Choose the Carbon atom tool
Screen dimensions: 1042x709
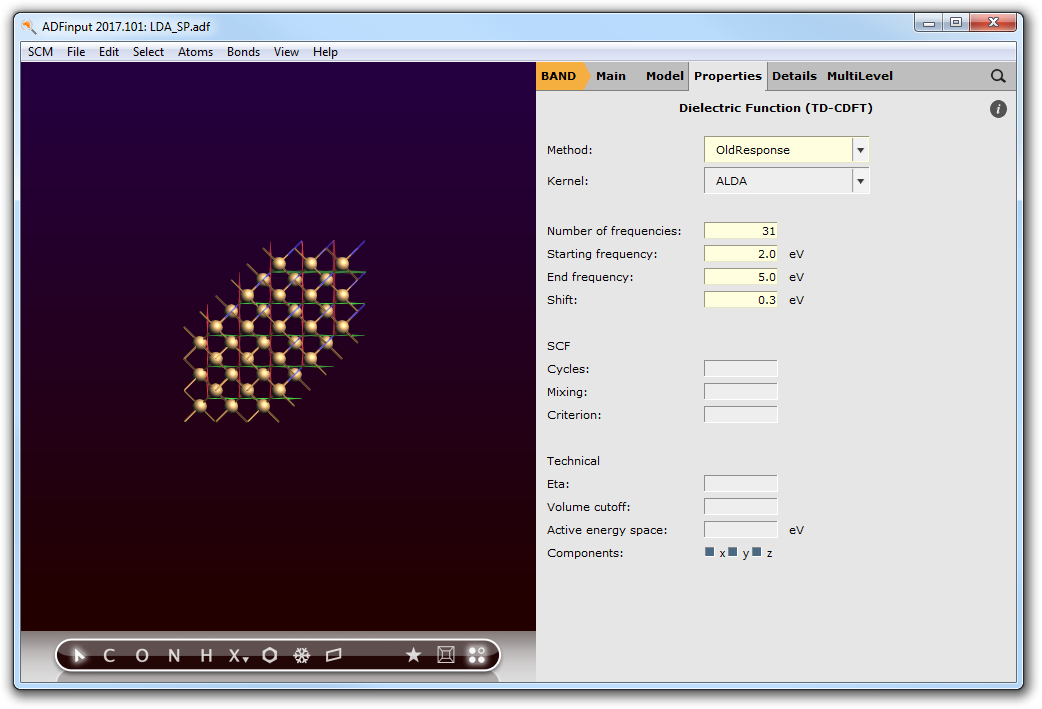(109, 656)
